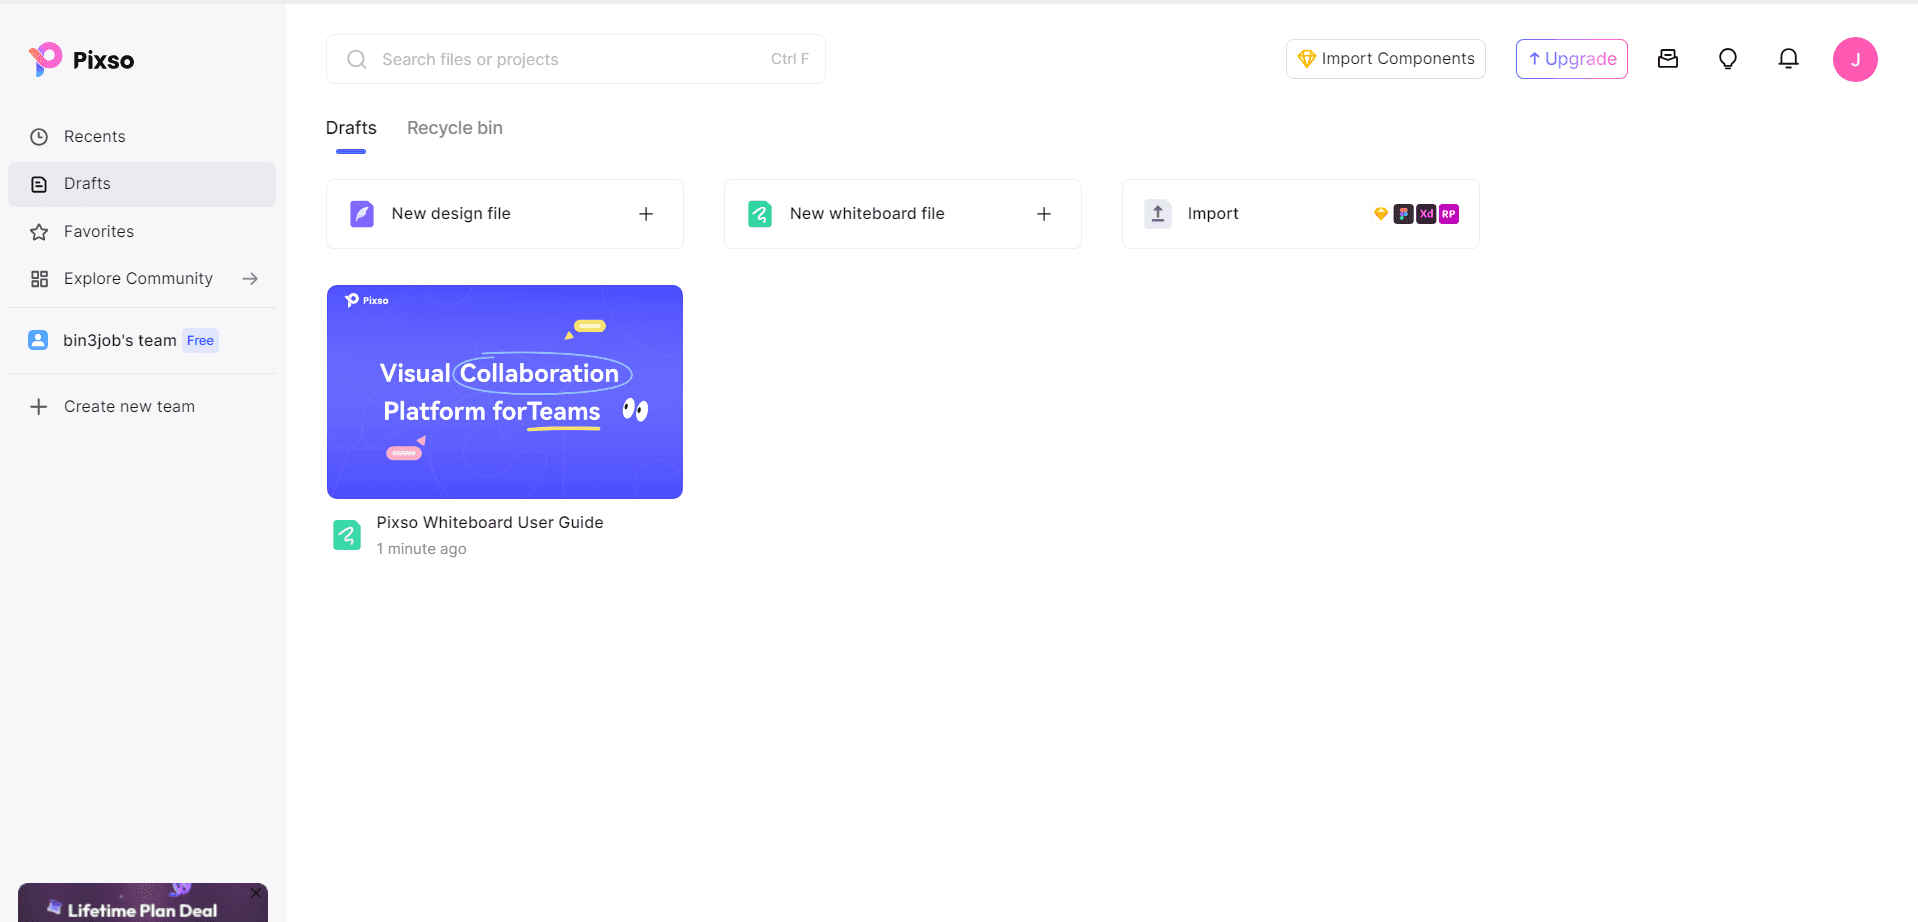Click the Recents clock icon
This screenshot has width=1918, height=922.
(39, 137)
